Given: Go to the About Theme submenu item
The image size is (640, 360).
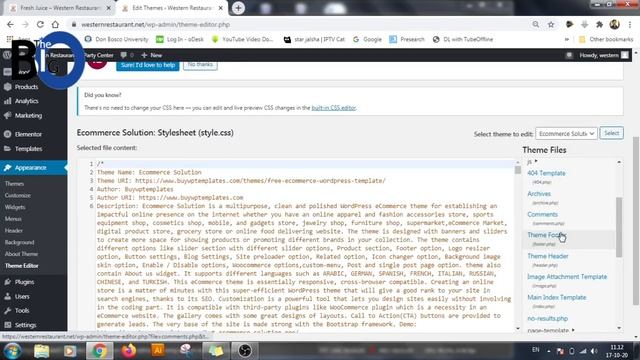Looking at the screenshot, I should 21,254.
